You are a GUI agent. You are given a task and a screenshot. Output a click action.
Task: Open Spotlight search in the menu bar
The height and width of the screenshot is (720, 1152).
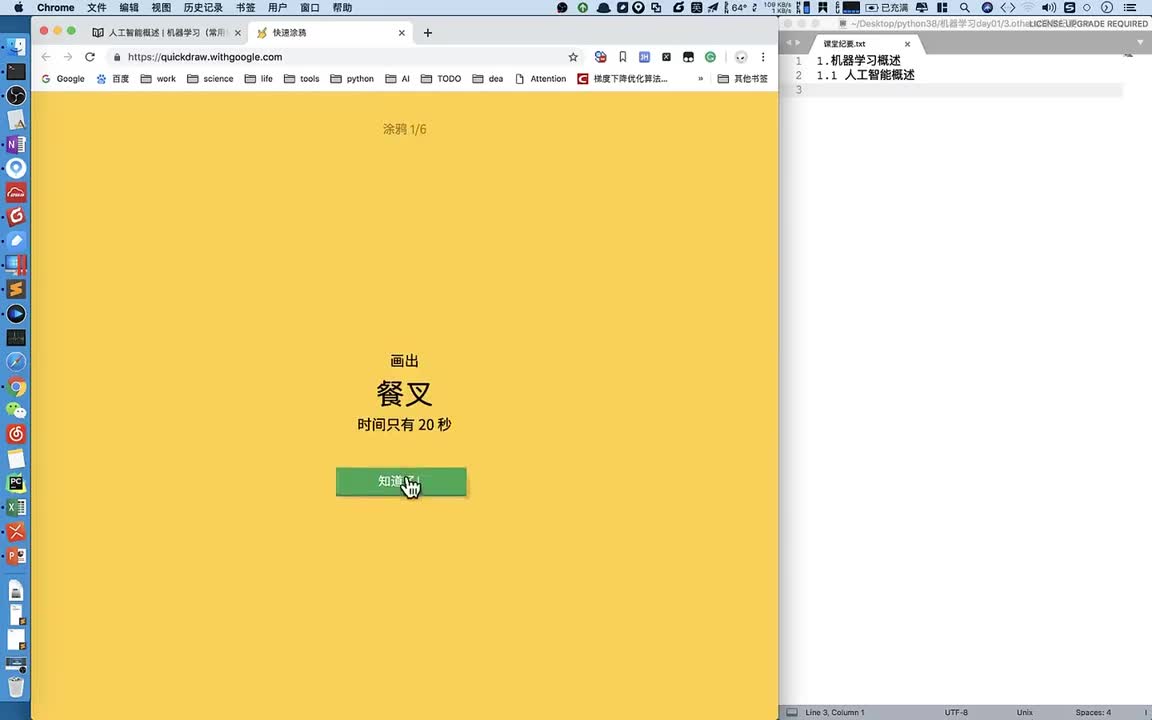click(964, 7)
